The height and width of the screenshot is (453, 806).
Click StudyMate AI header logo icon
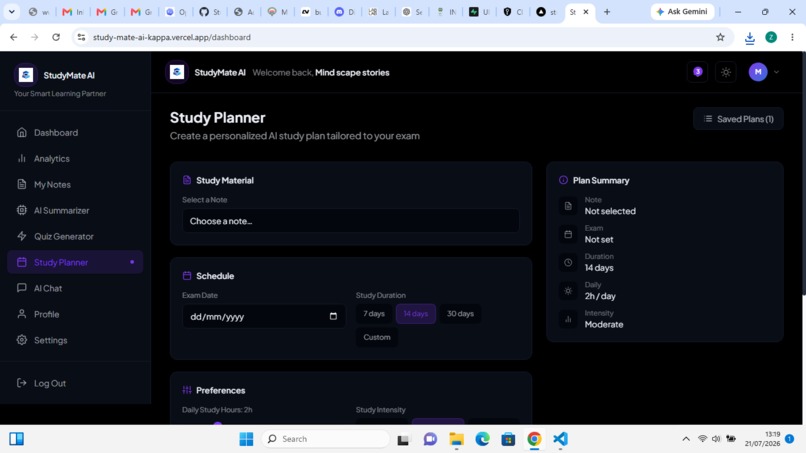click(177, 73)
